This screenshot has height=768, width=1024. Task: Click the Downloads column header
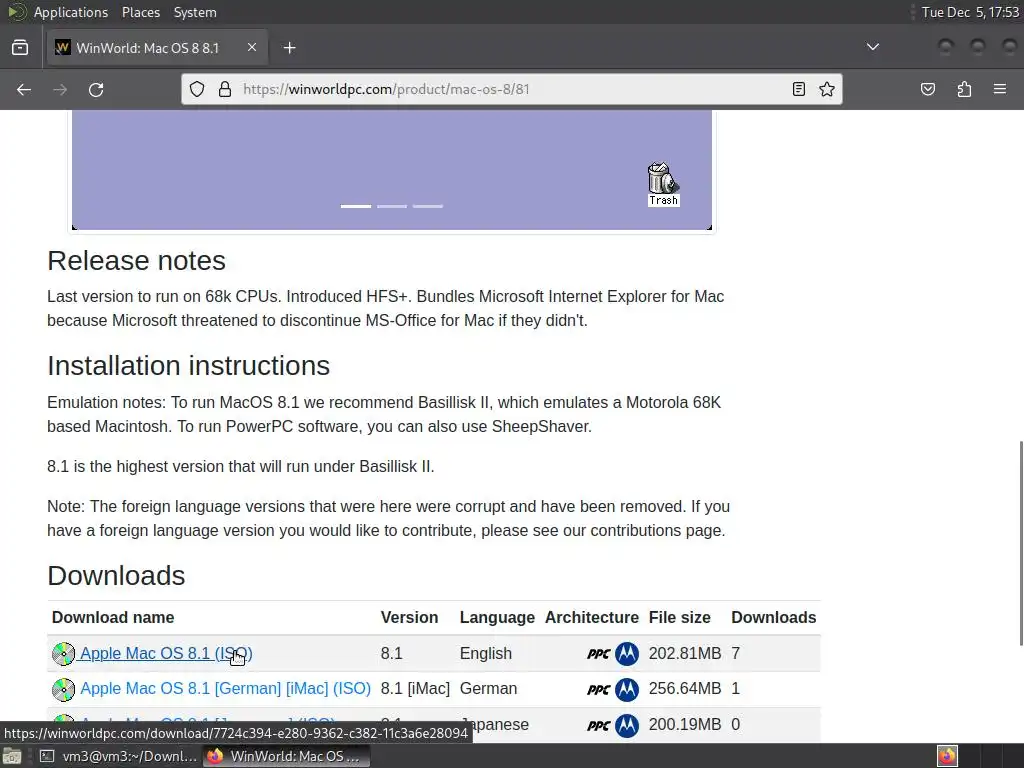774,617
